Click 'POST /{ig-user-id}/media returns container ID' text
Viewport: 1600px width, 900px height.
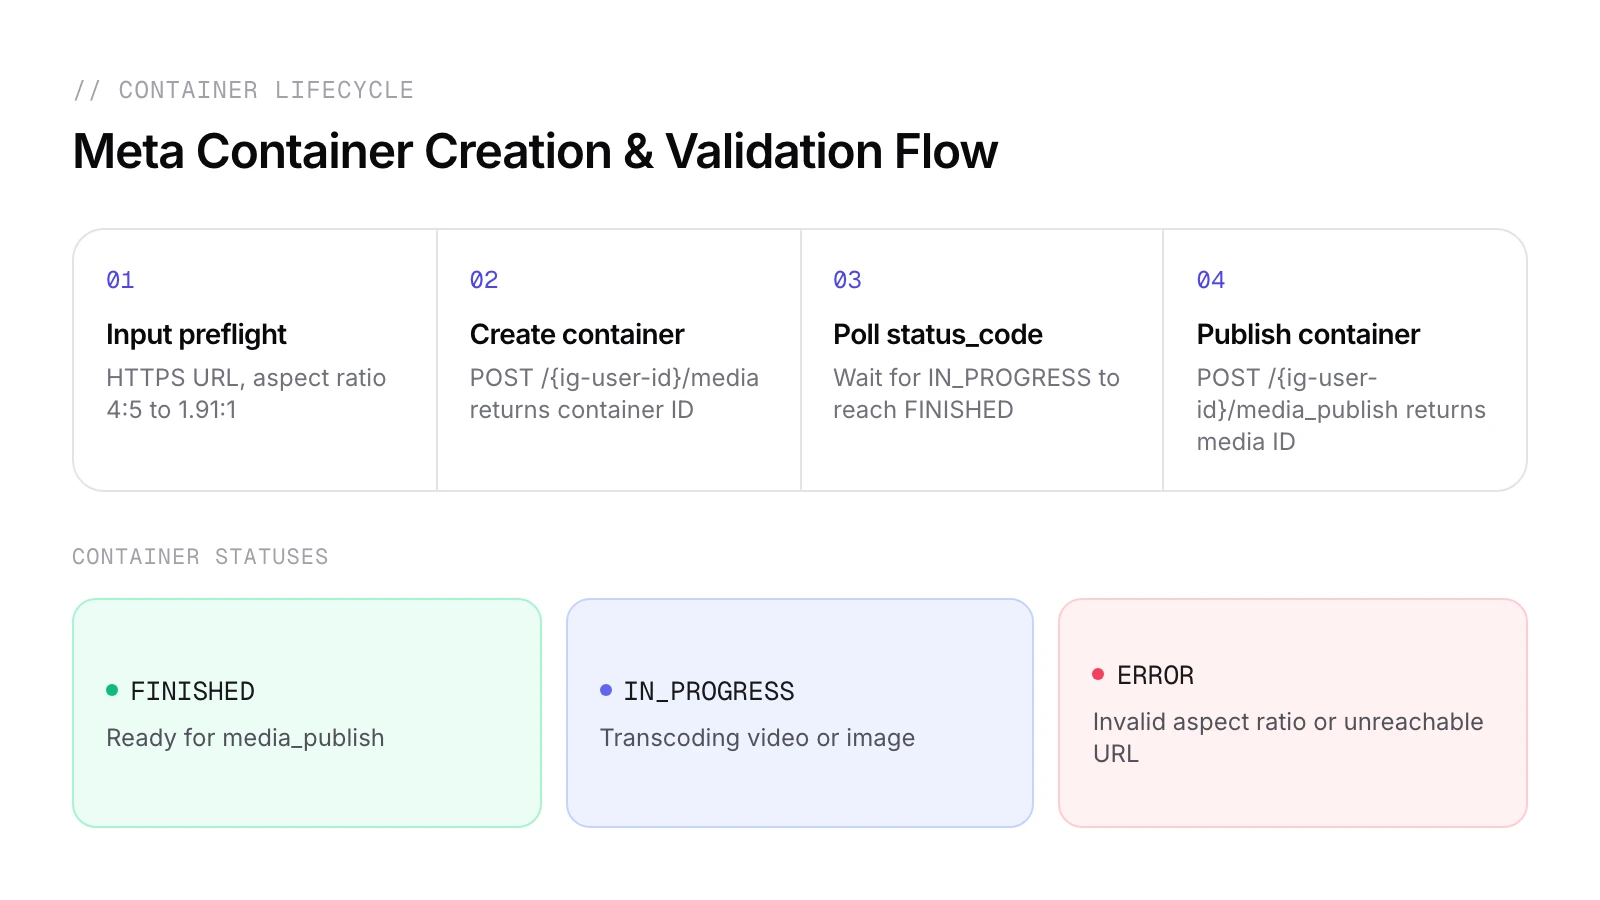click(x=614, y=394)
